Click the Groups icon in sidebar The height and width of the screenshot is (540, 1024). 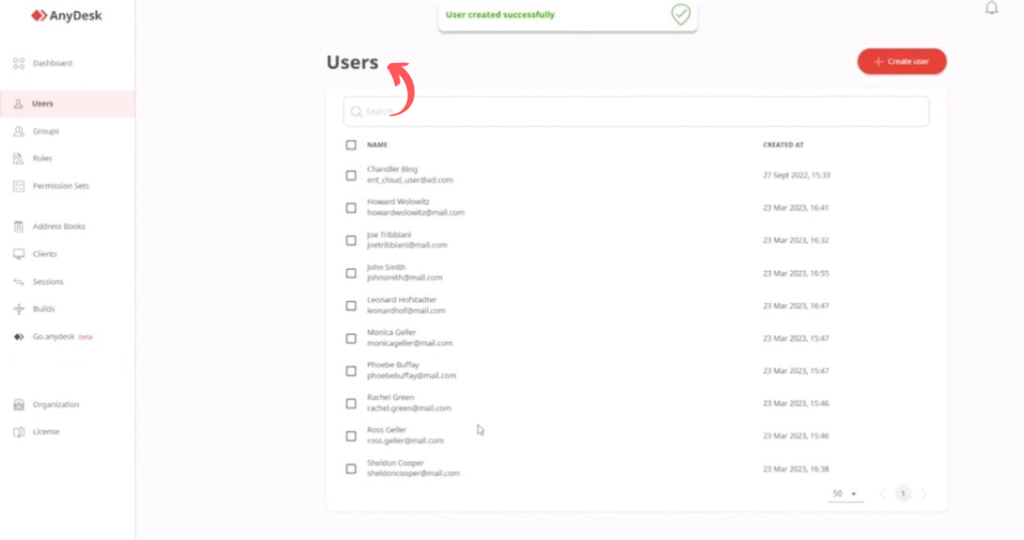pos(19,131)
